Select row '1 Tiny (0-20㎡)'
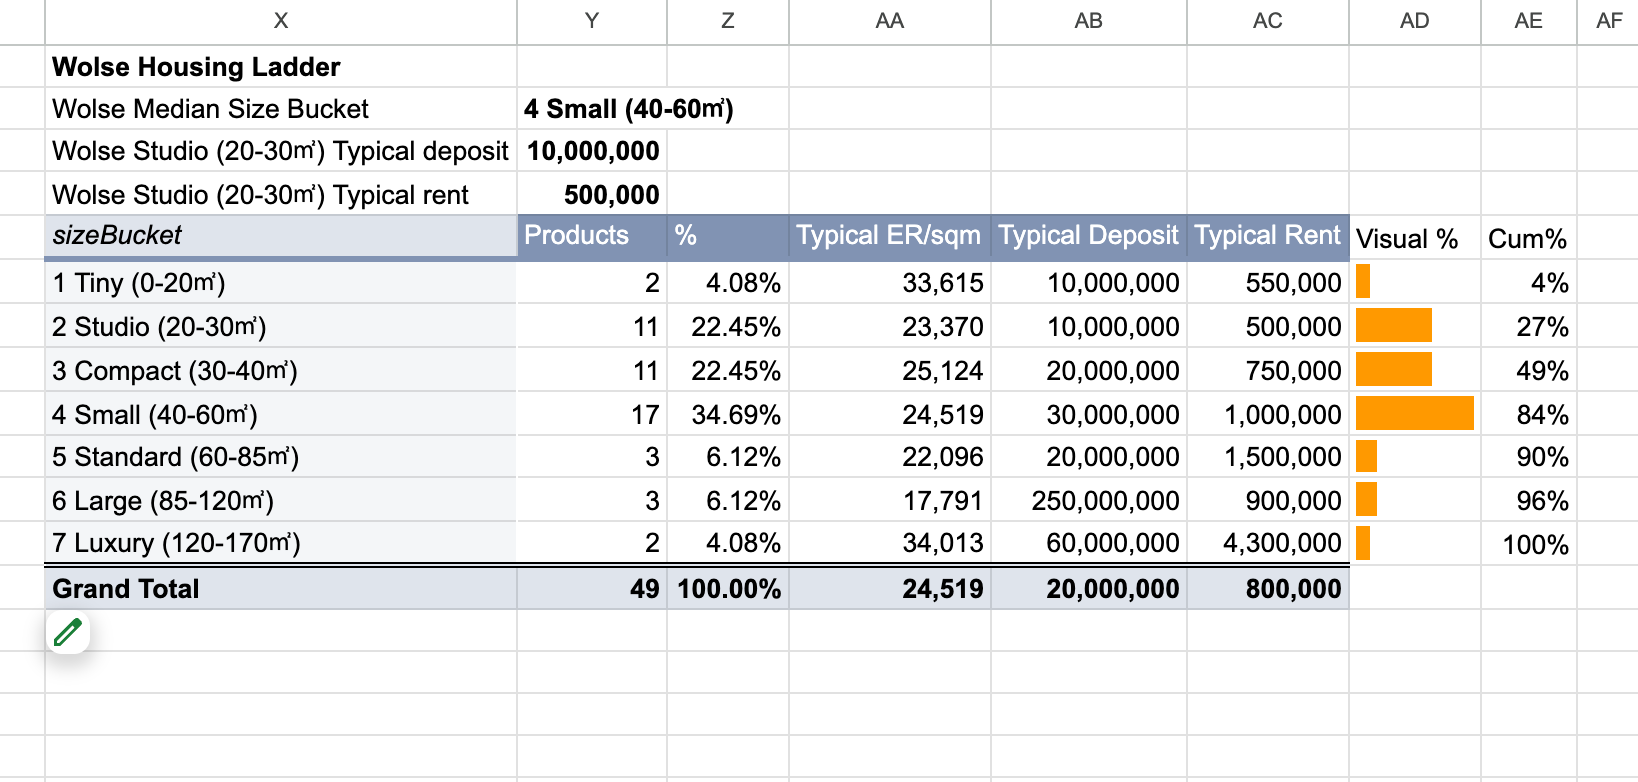 click(x=281, y=283)
